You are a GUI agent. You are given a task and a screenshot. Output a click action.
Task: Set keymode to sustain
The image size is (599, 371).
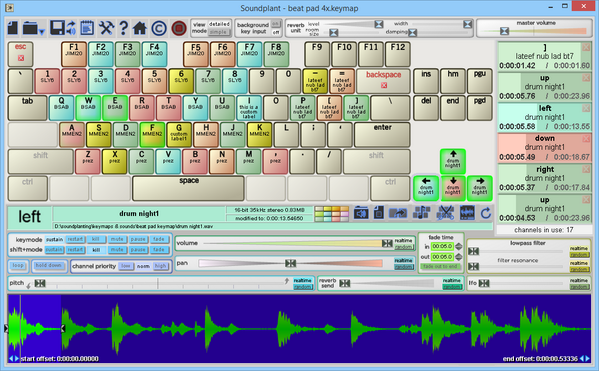pos(55,239)
